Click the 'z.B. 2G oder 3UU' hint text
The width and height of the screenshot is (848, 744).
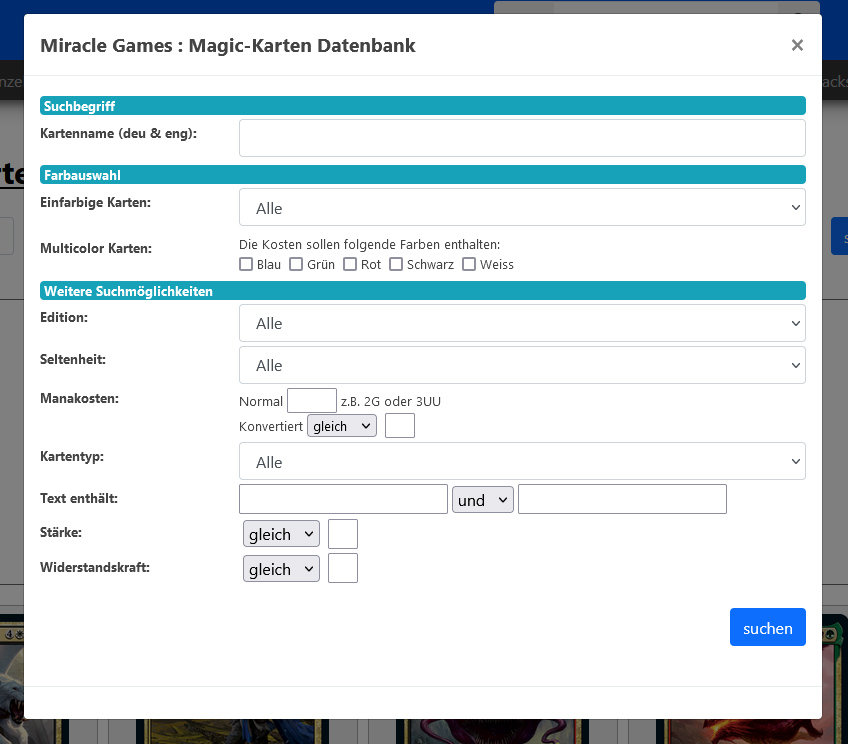click(x=390, y=402)
